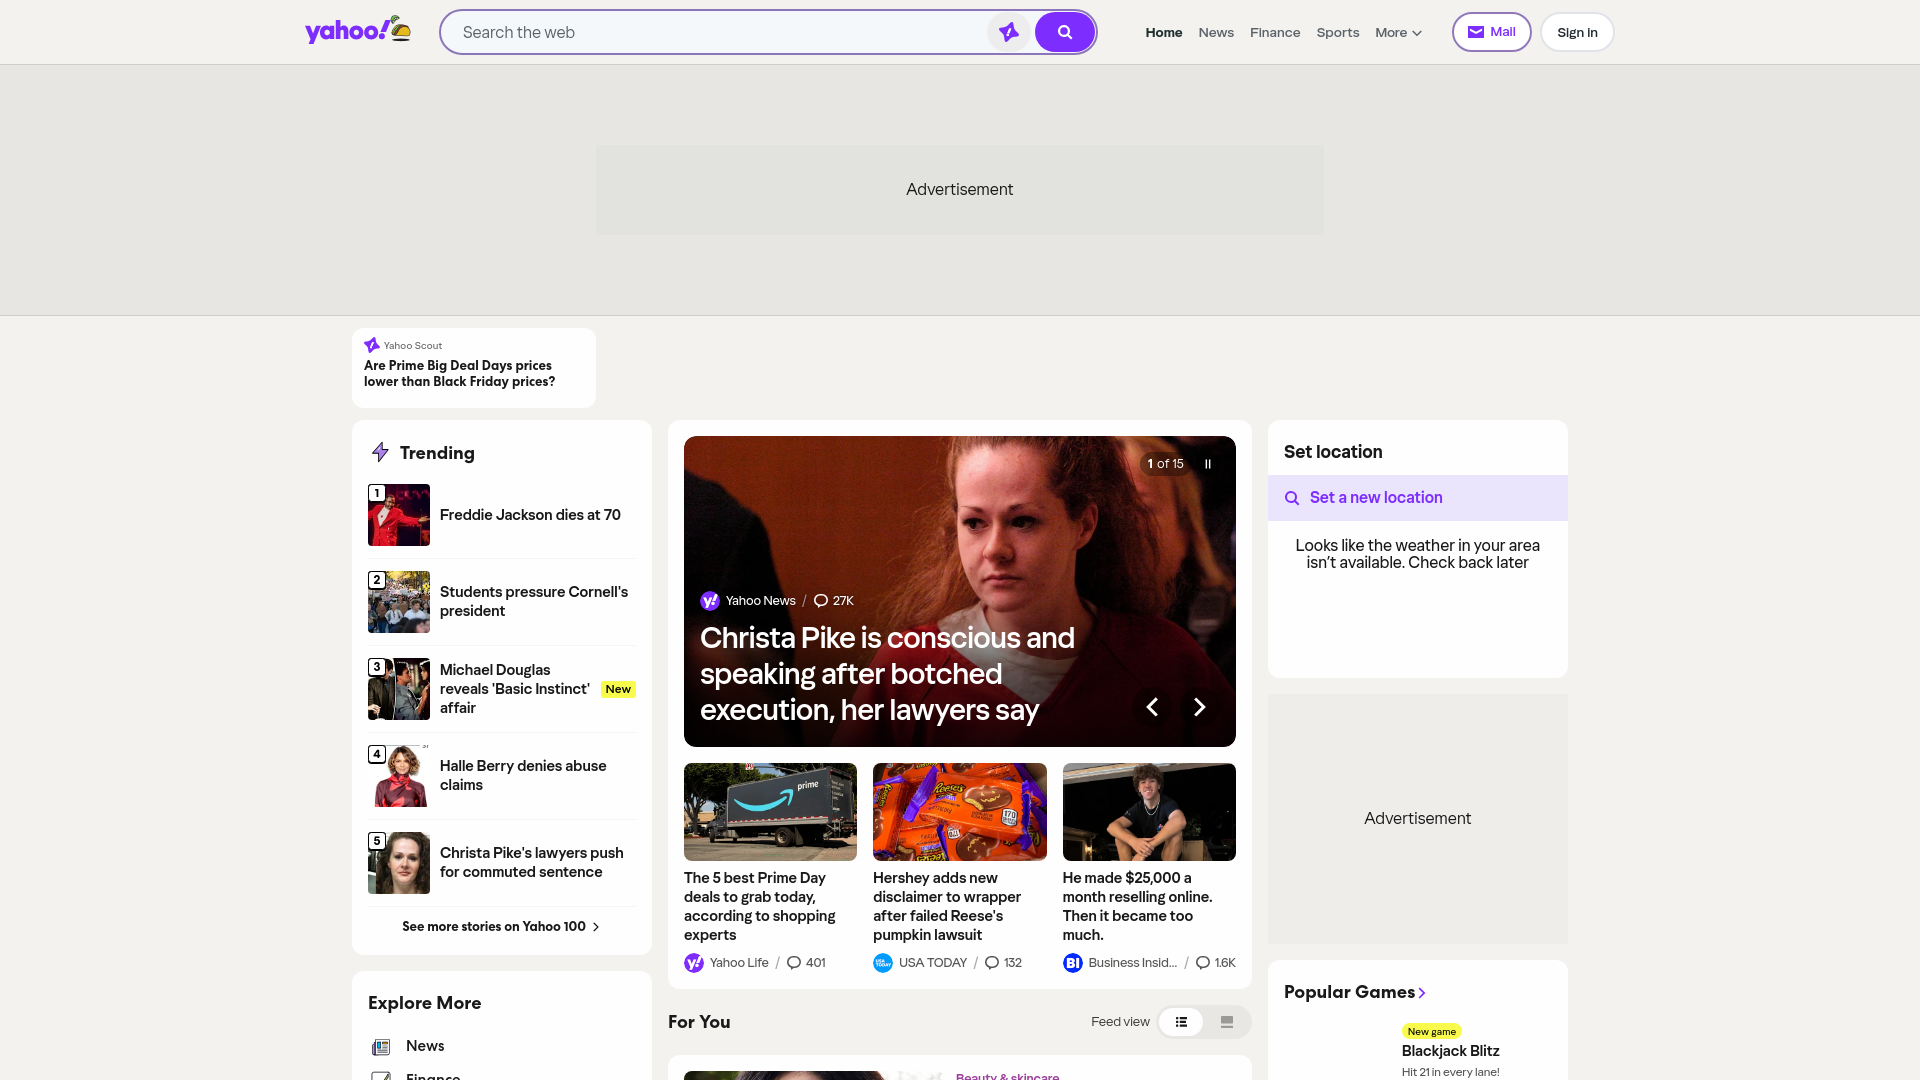Click USA TODAY source logo
Screen dimensions: 1920x1080
883,963
